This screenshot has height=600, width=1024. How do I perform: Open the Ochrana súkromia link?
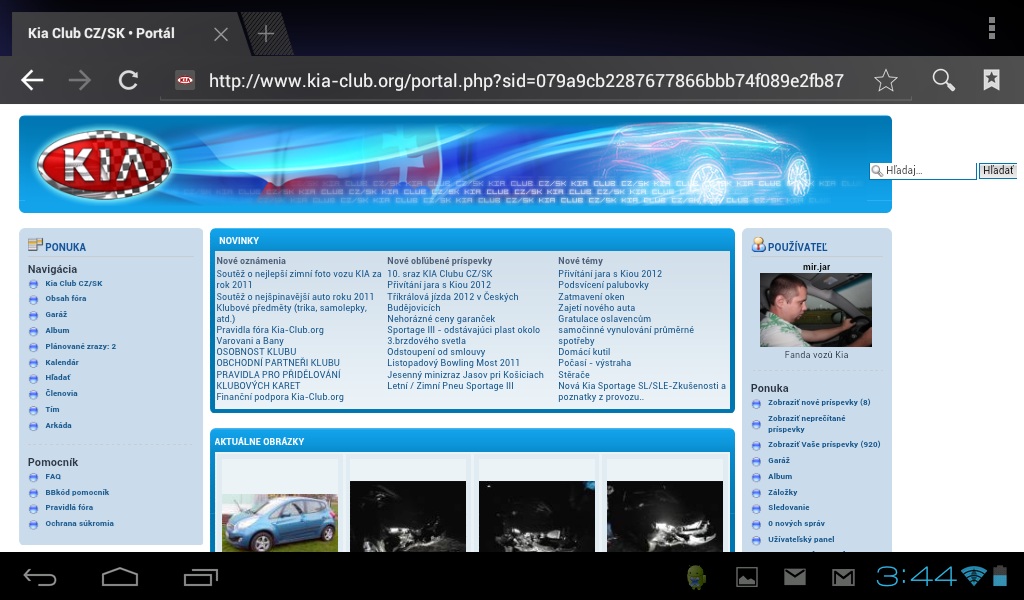pos(79,524)
